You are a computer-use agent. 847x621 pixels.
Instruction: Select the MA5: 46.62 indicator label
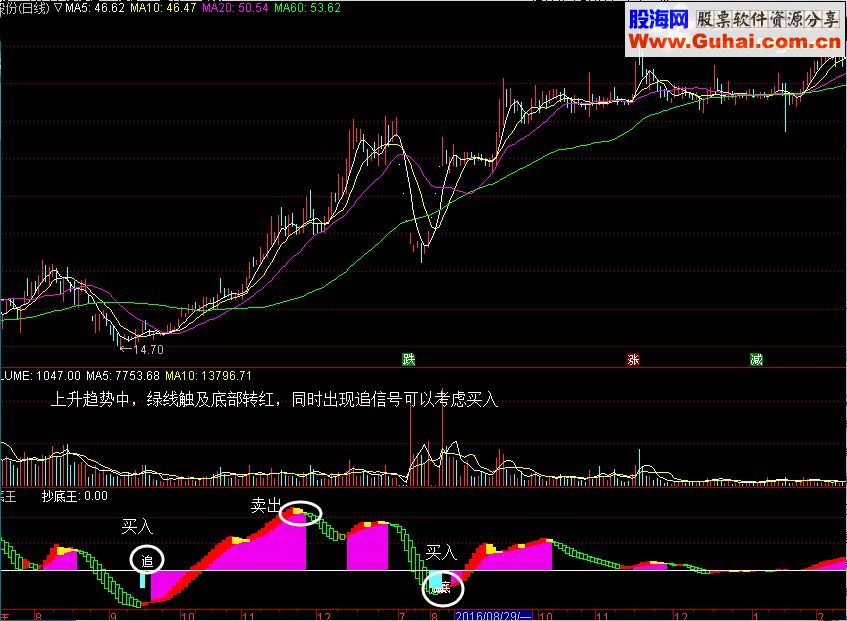[95, 8]
